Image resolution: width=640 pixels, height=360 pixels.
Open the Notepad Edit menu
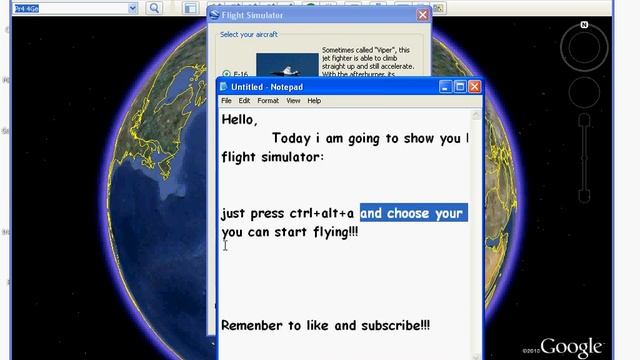coord(244,101)
